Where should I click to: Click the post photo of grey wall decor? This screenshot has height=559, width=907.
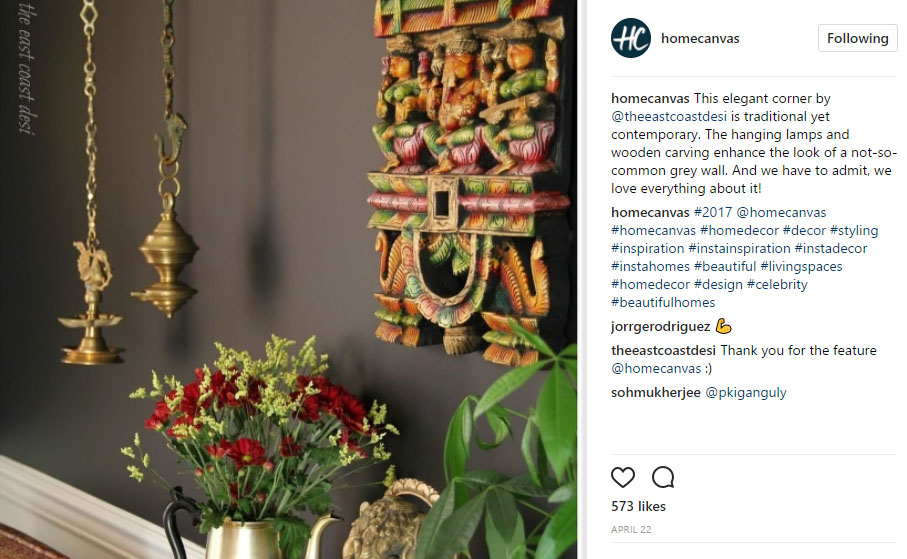click(288, 280)
